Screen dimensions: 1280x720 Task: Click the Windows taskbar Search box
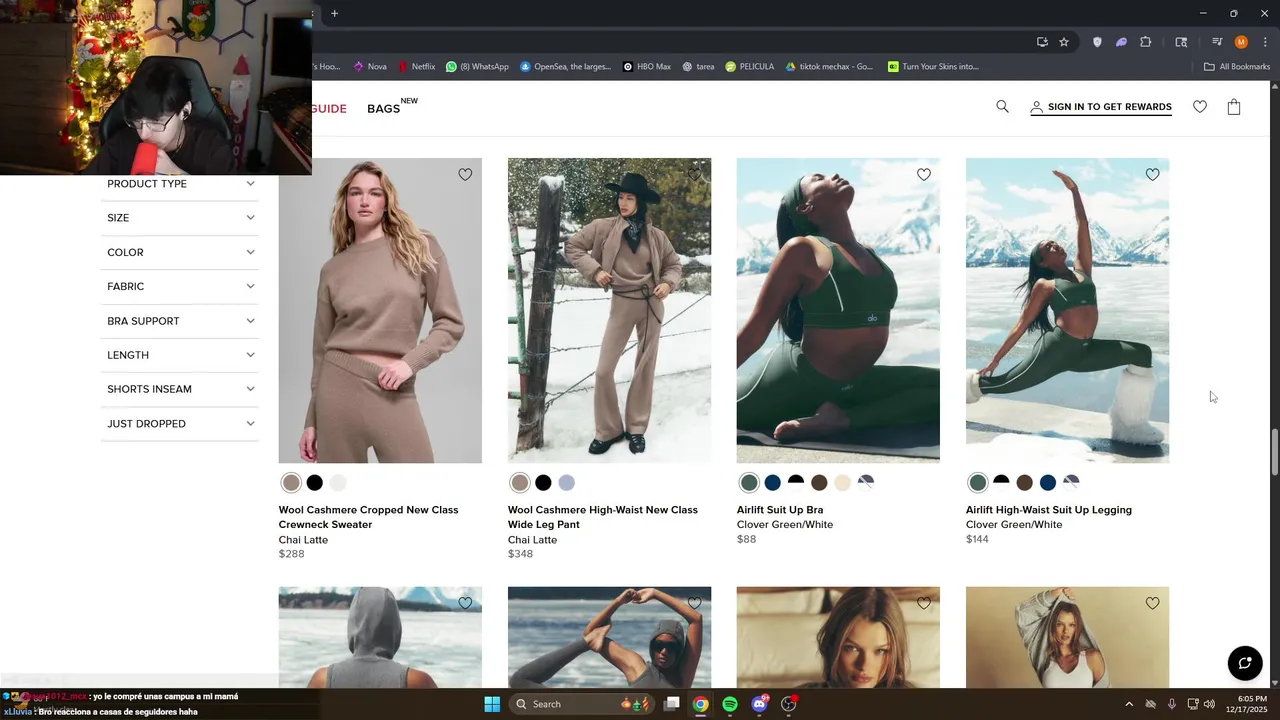pos(582,704)
